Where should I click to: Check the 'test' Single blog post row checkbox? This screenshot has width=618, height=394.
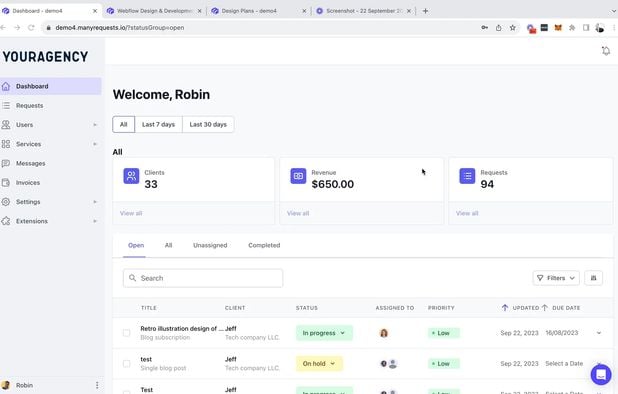127,364
